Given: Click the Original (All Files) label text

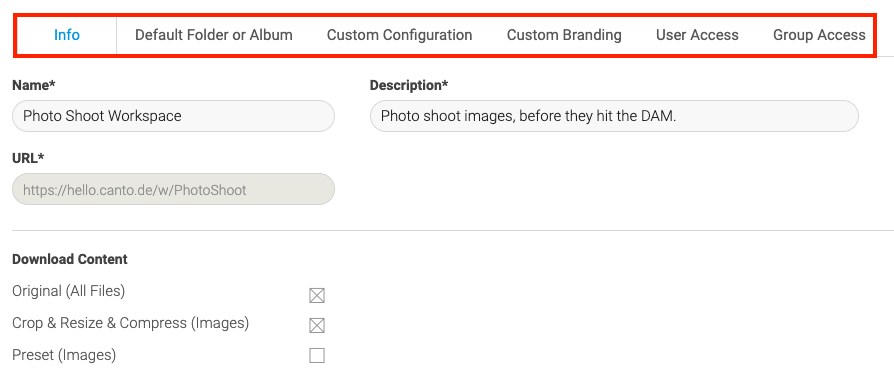Looking at the screenshot, I should (68, 292).
